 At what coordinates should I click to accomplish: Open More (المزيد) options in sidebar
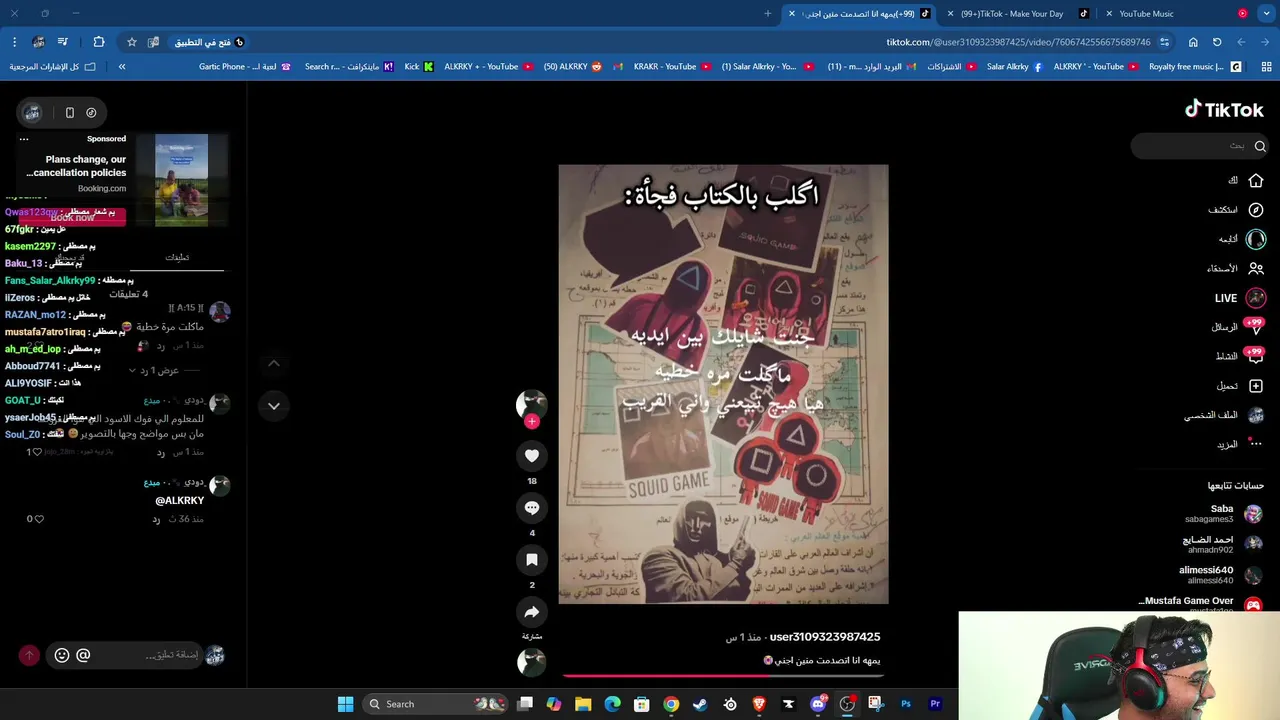tap(1240, 444)
